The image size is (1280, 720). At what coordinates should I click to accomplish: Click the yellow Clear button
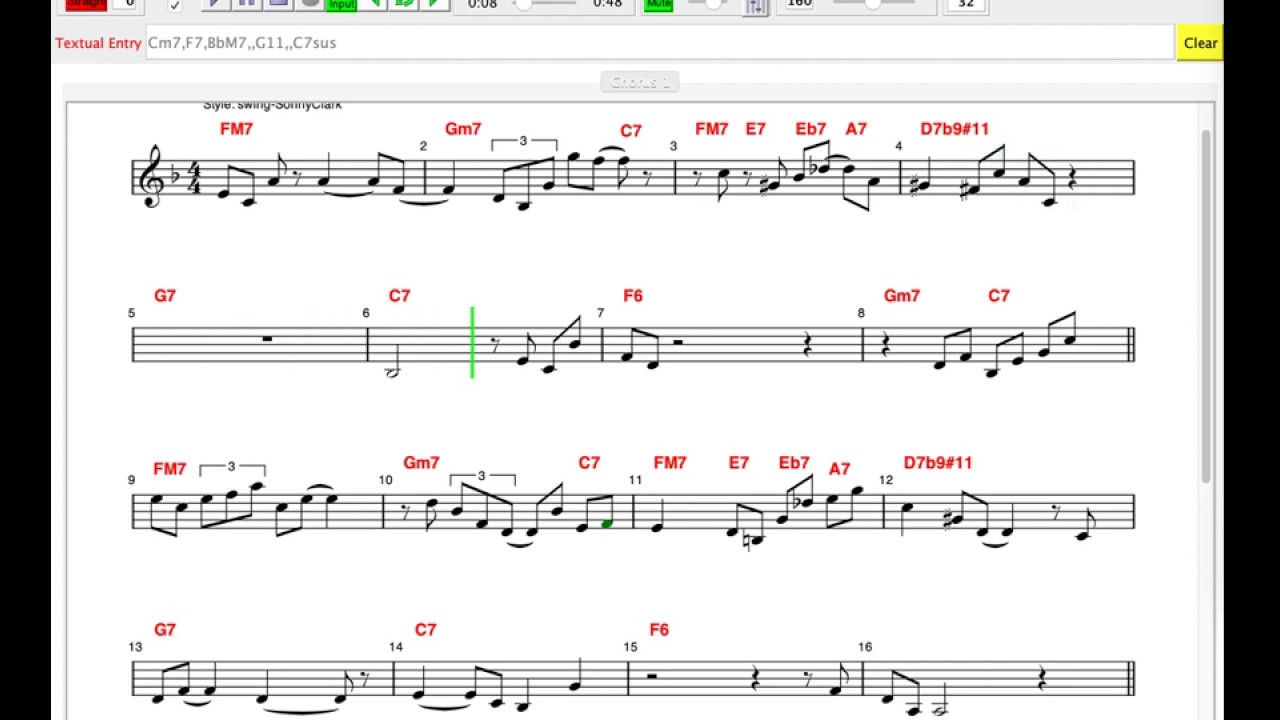(x=1200, y=43)
